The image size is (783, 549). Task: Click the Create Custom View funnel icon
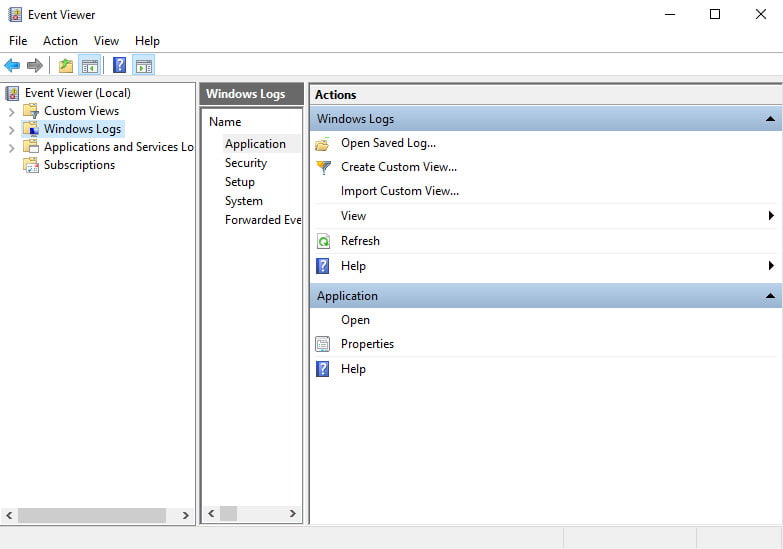point(323,167)
